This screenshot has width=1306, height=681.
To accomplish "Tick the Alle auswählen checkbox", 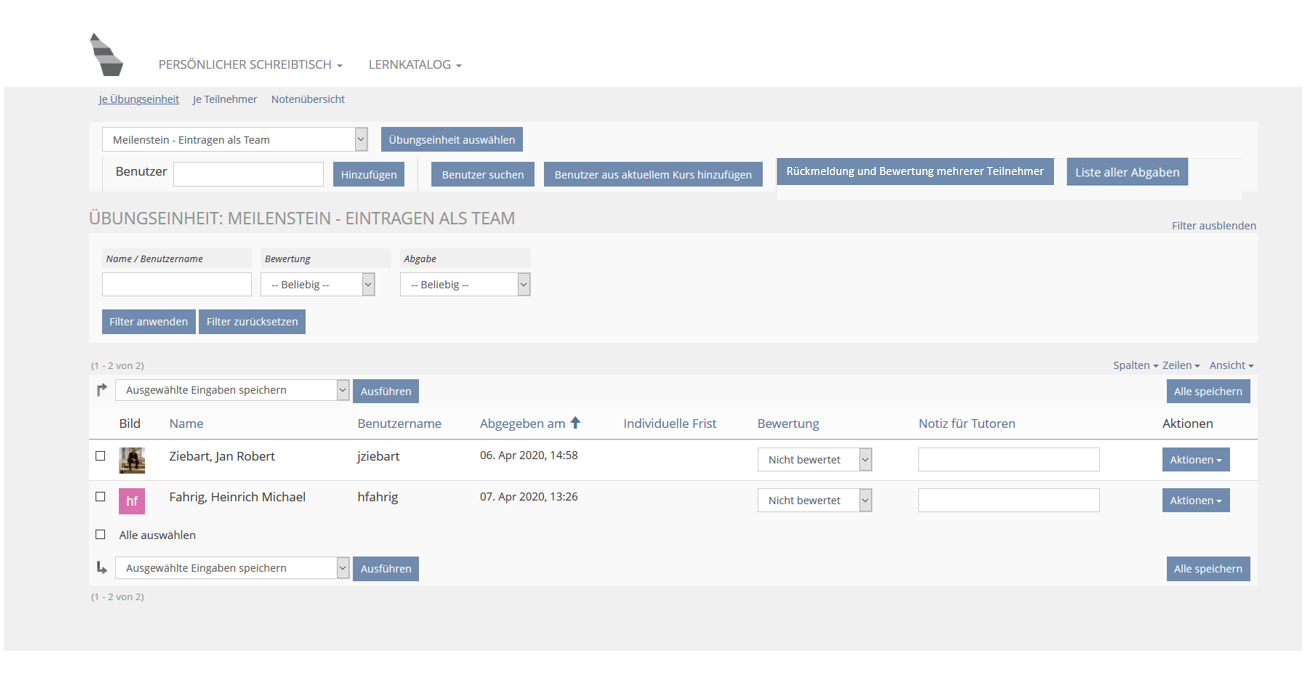I will tap(100, 535).
